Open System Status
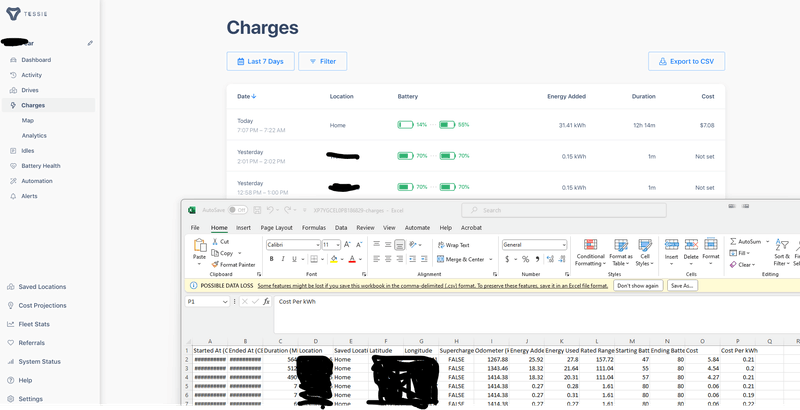The width and height of the screenshot is (800, 410). point(40,362)
